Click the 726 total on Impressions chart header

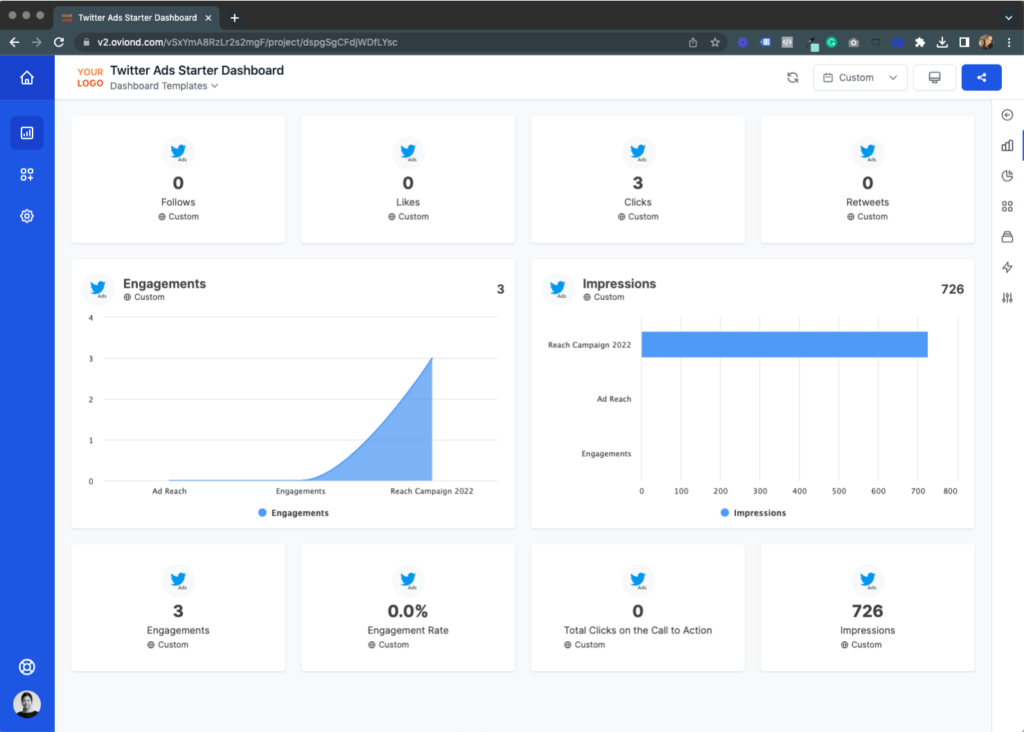952,289
